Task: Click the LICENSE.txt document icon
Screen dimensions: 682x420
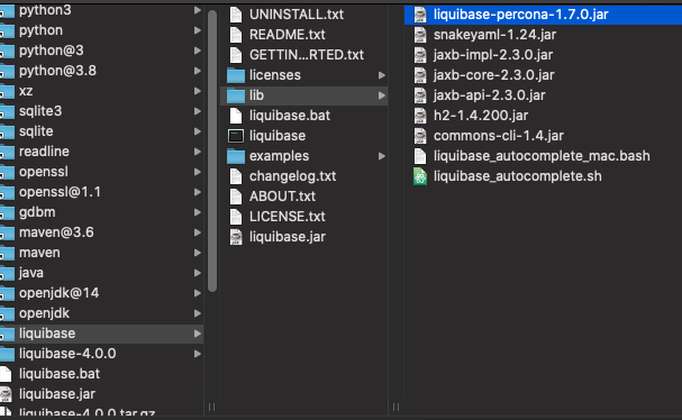Action: pyautogui.click(x=236, y=217)
